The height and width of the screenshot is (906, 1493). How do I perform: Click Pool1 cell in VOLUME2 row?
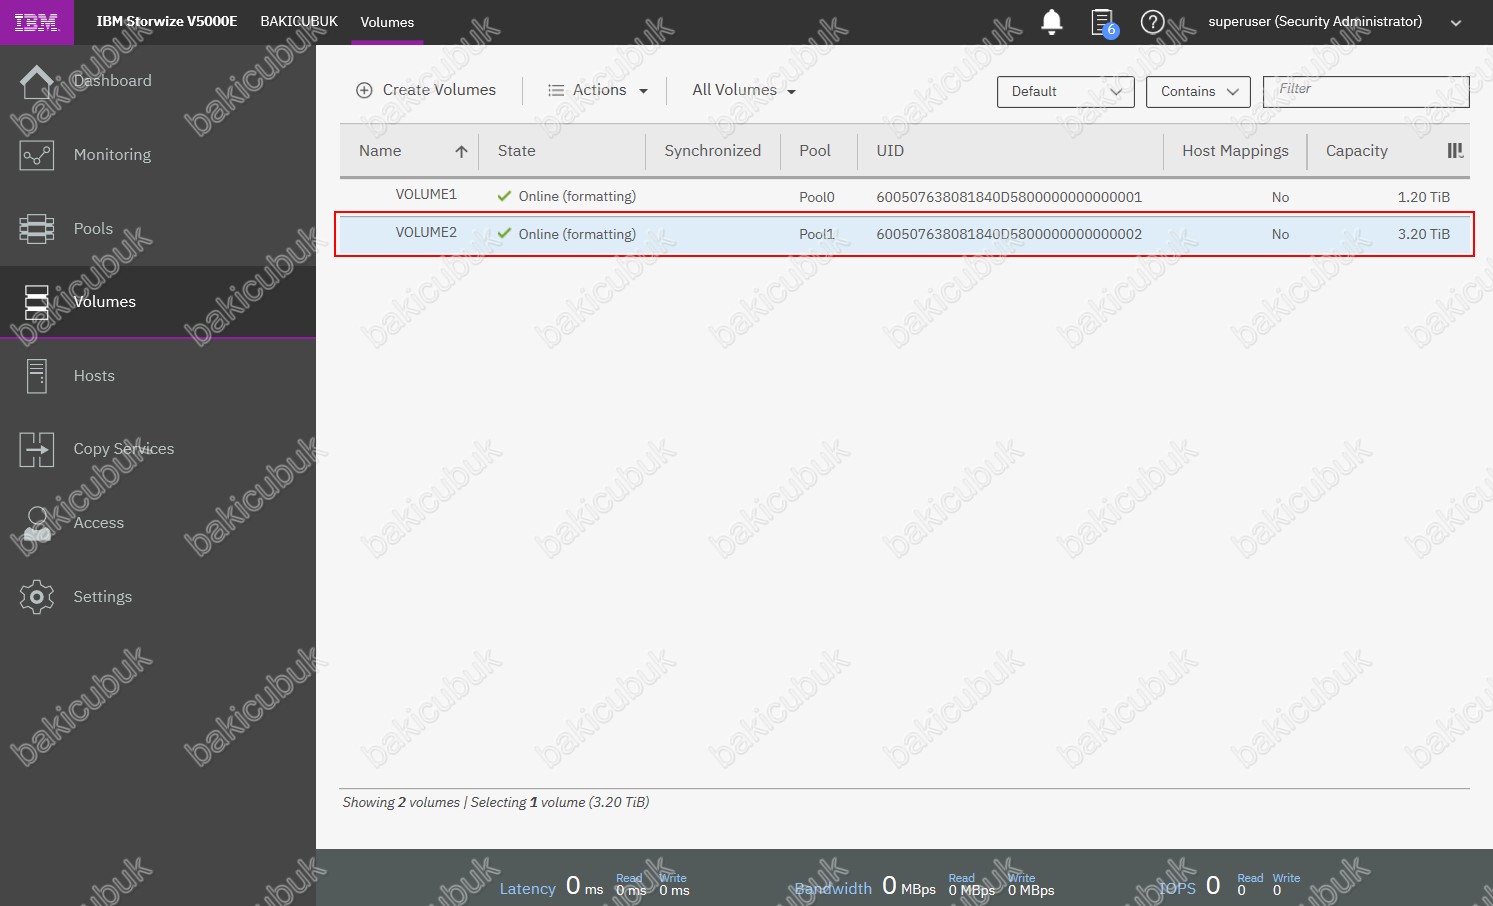click(816, 234)
